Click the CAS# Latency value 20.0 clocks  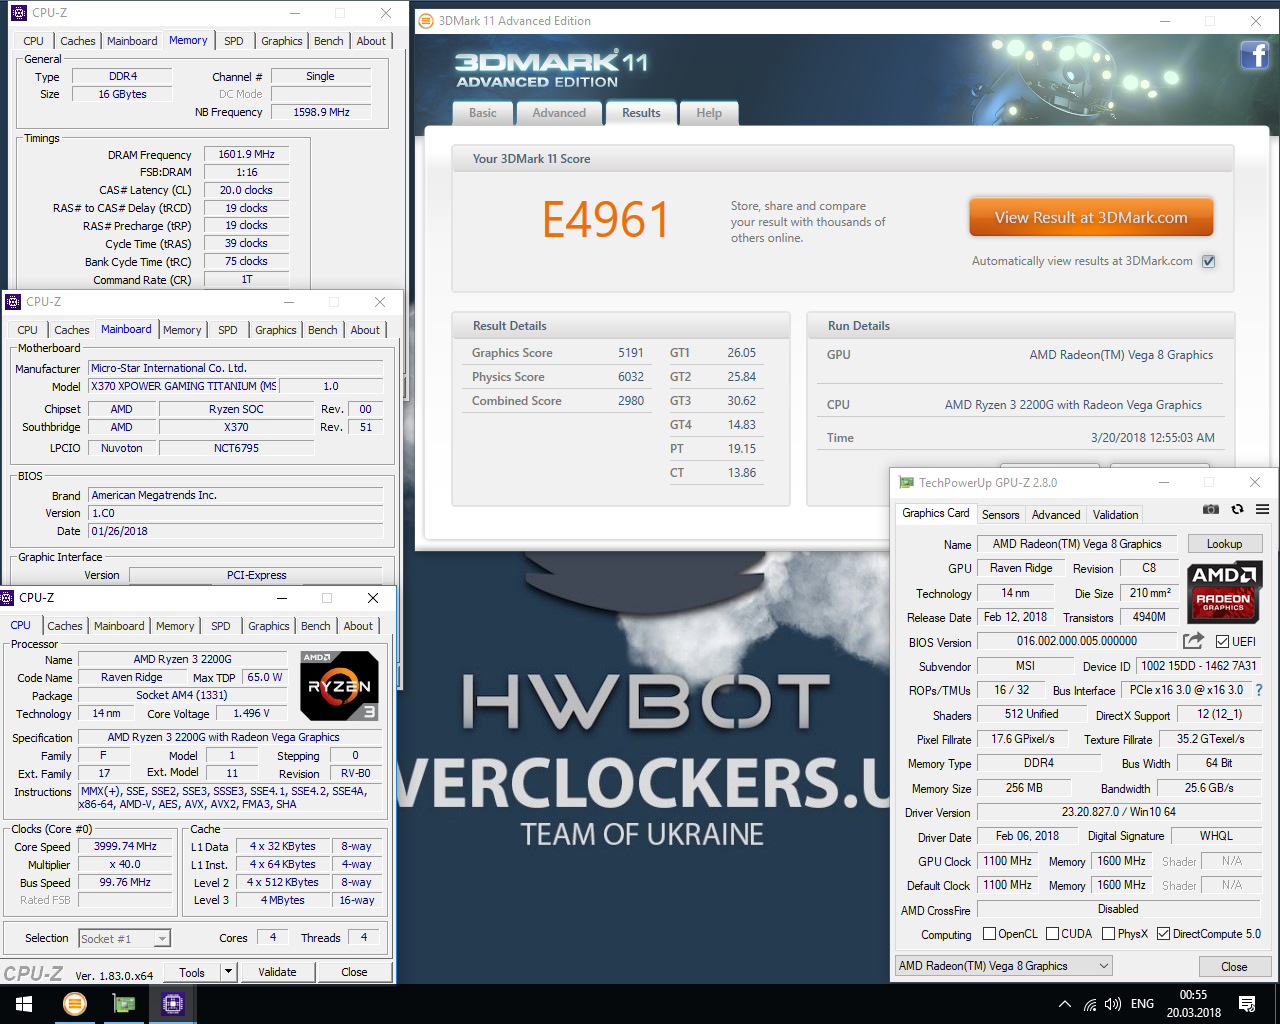click(x=246, y=190)
